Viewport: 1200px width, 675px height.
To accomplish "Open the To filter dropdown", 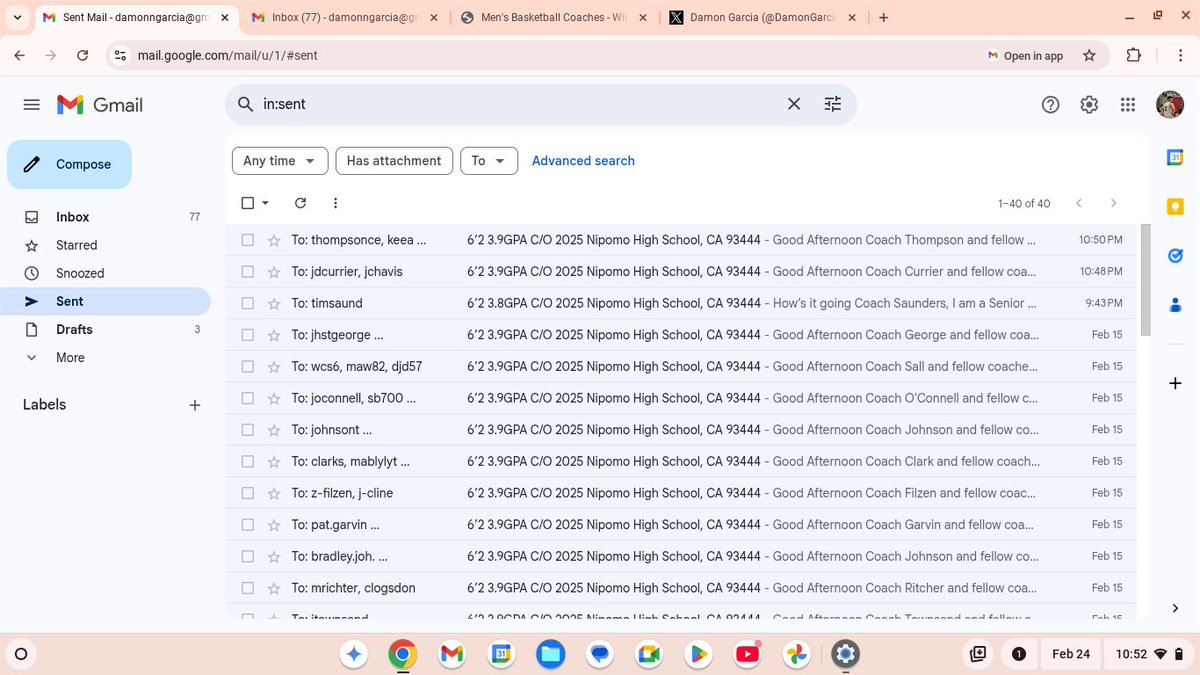I will [x=489, y=161].
